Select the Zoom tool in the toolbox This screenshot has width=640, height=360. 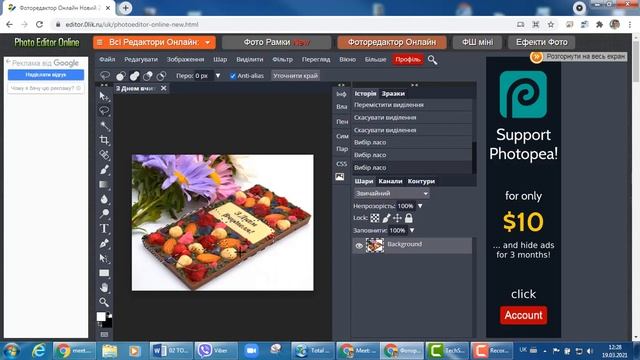tap(104, 302)
